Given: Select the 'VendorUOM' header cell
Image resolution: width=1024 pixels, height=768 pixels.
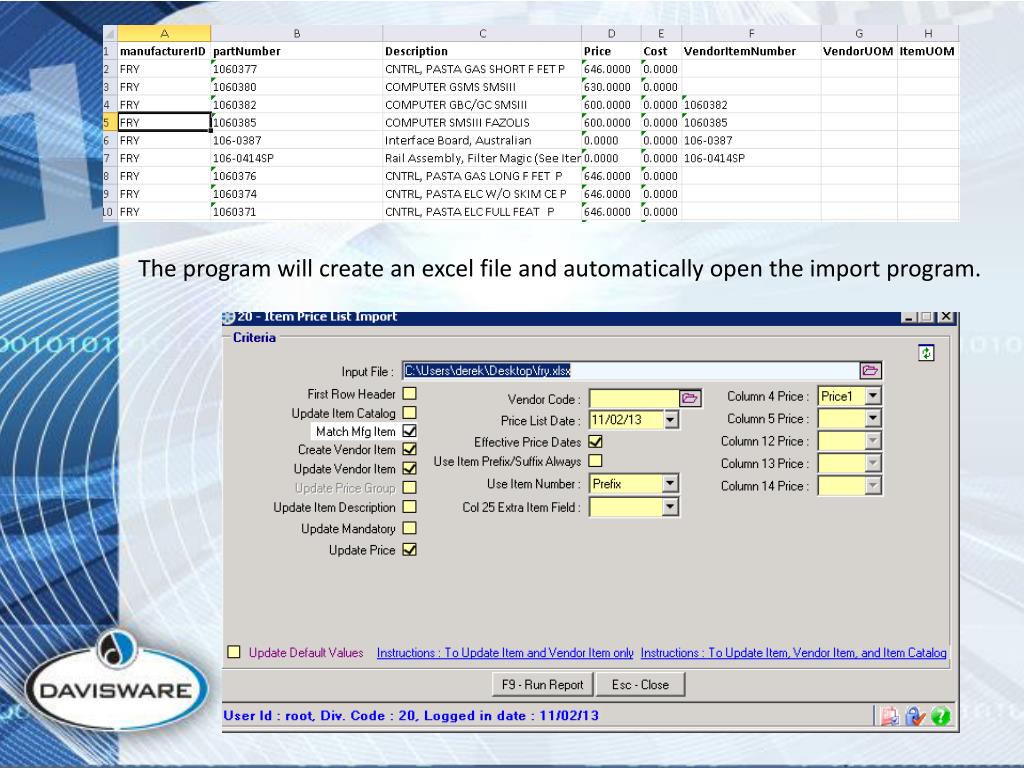Looking at the screenshot, I should 859,51.
